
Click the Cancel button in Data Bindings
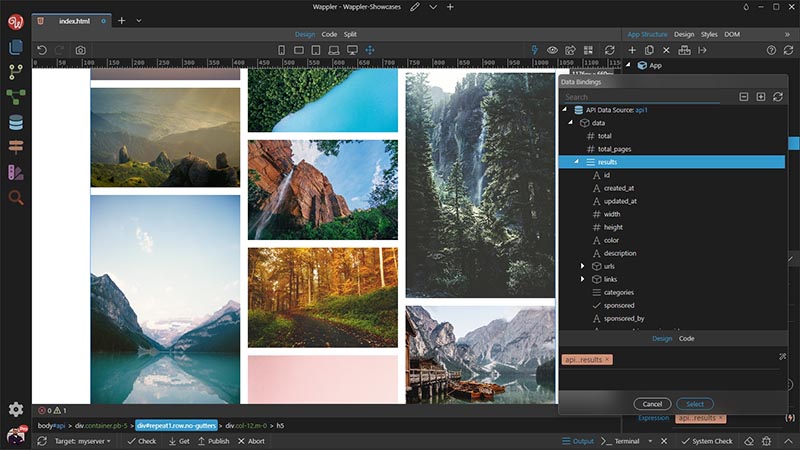click(x=651, y=404)
